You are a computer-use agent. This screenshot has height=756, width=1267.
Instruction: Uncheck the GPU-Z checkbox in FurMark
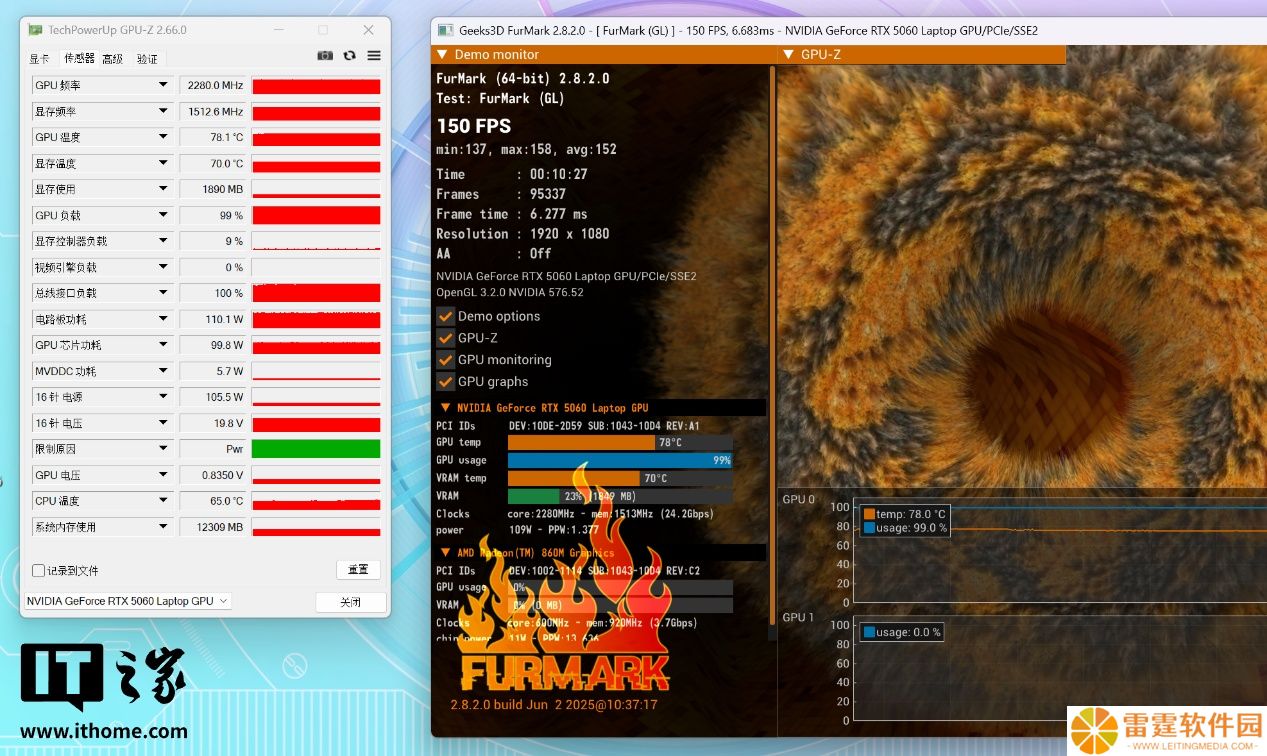click(x=446, y=338)
